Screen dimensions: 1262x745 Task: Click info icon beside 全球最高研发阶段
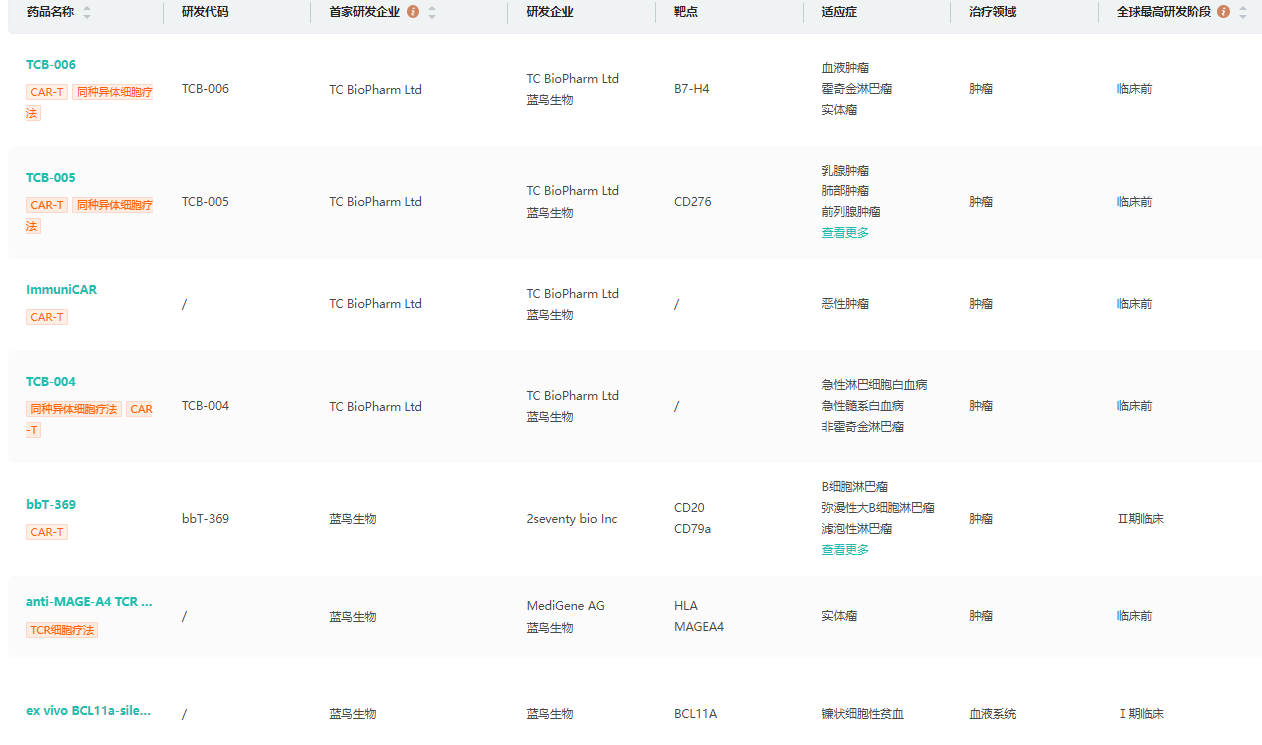click(1223, 12)
